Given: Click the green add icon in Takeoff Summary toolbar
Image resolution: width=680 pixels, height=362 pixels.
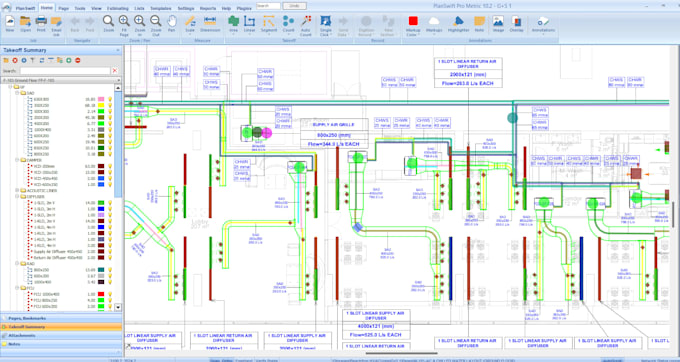Looking at the screenshot, I should [x=69, y=60].
